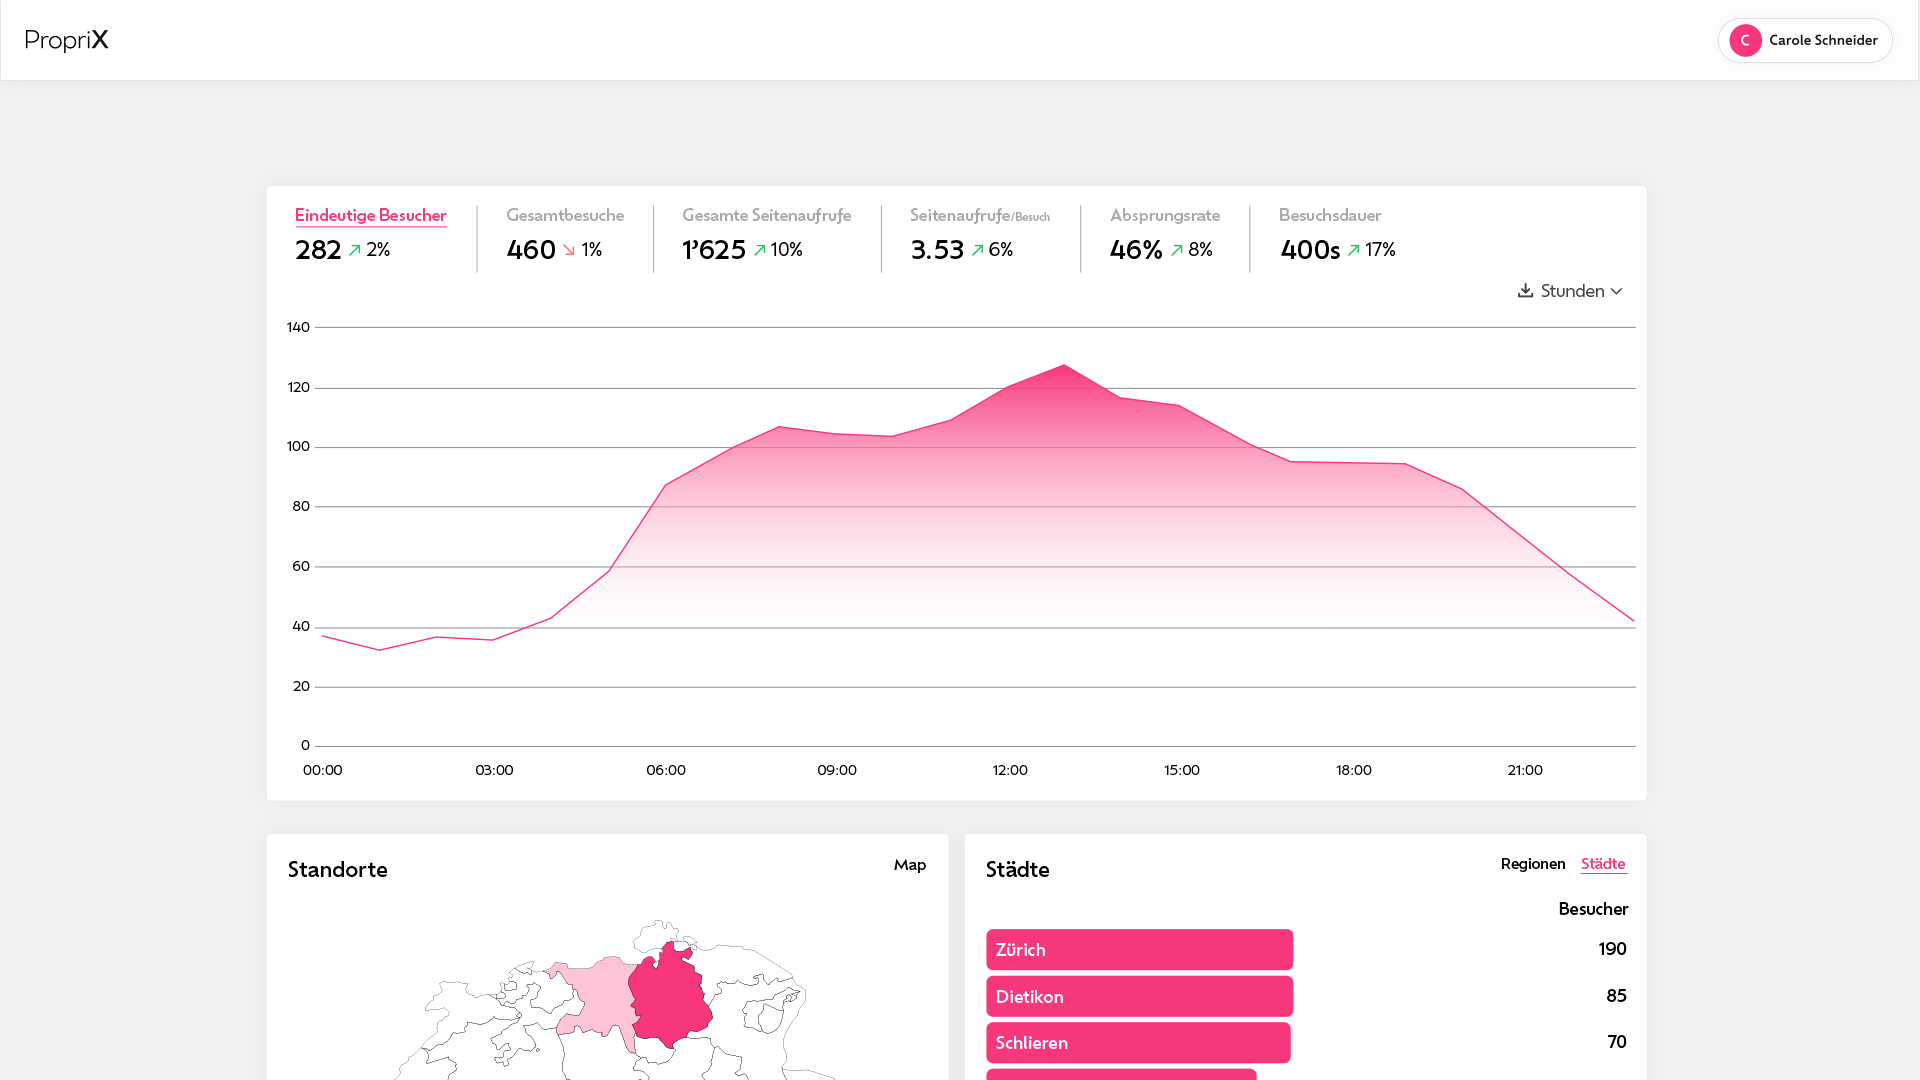
Task: Click the PropriX logo
Action: pyautogui.click(x=67, y=40)
